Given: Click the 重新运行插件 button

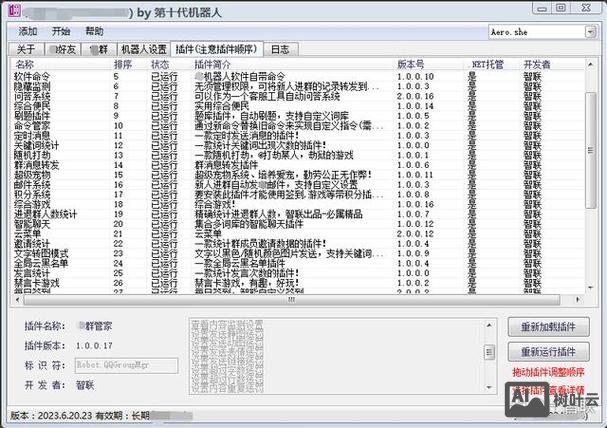Looking at the screenshot, I should click(549, 352).
